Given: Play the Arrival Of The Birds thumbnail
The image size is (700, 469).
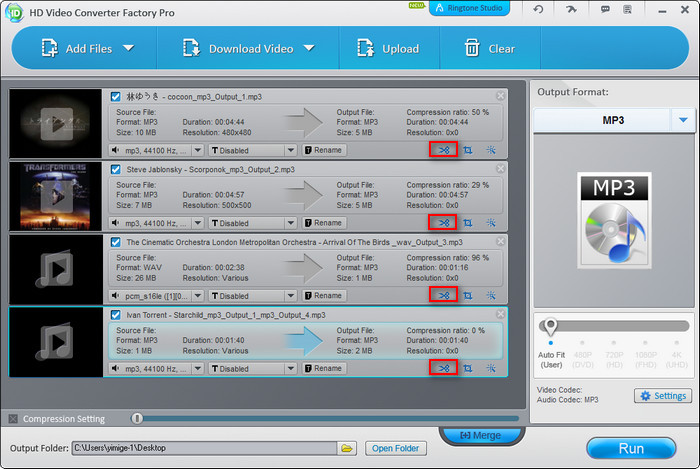Looking at the screenshot, I should (x=57, y=269).
